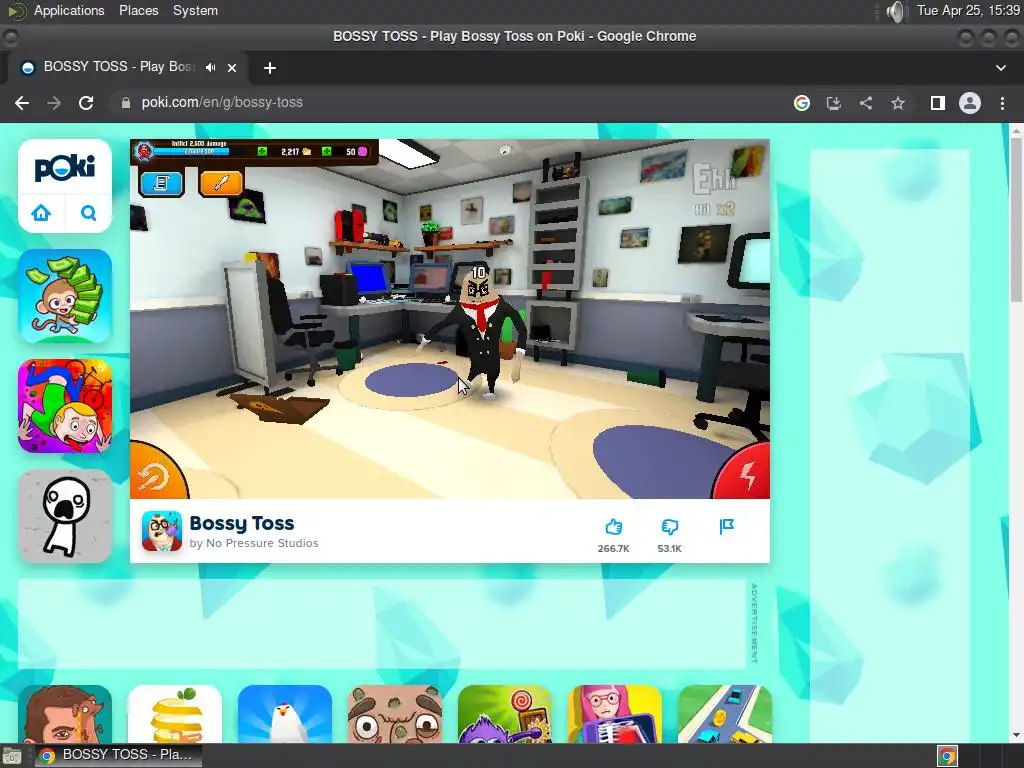Click the Poki logo
1024x768 pixels.
(65, 168)
